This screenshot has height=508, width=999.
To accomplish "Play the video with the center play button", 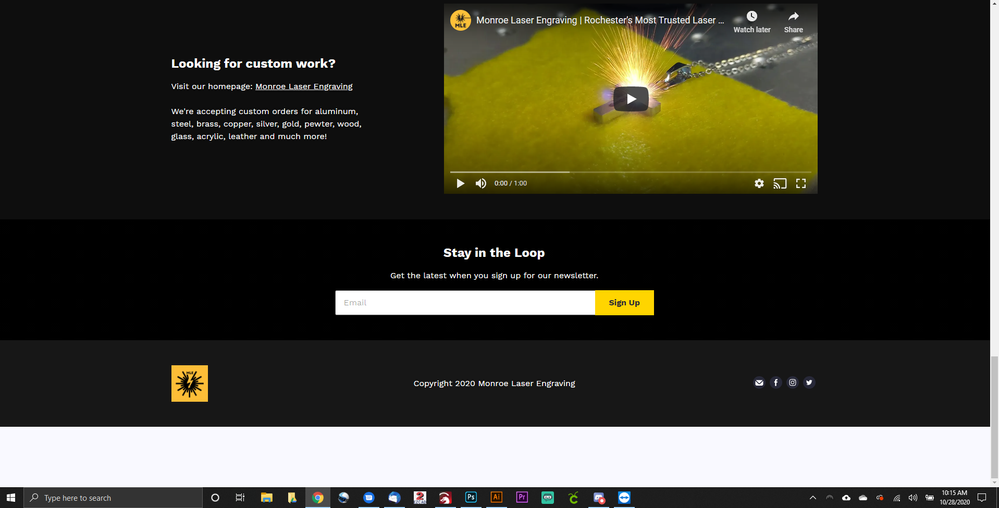I will (x=630, y=98).
